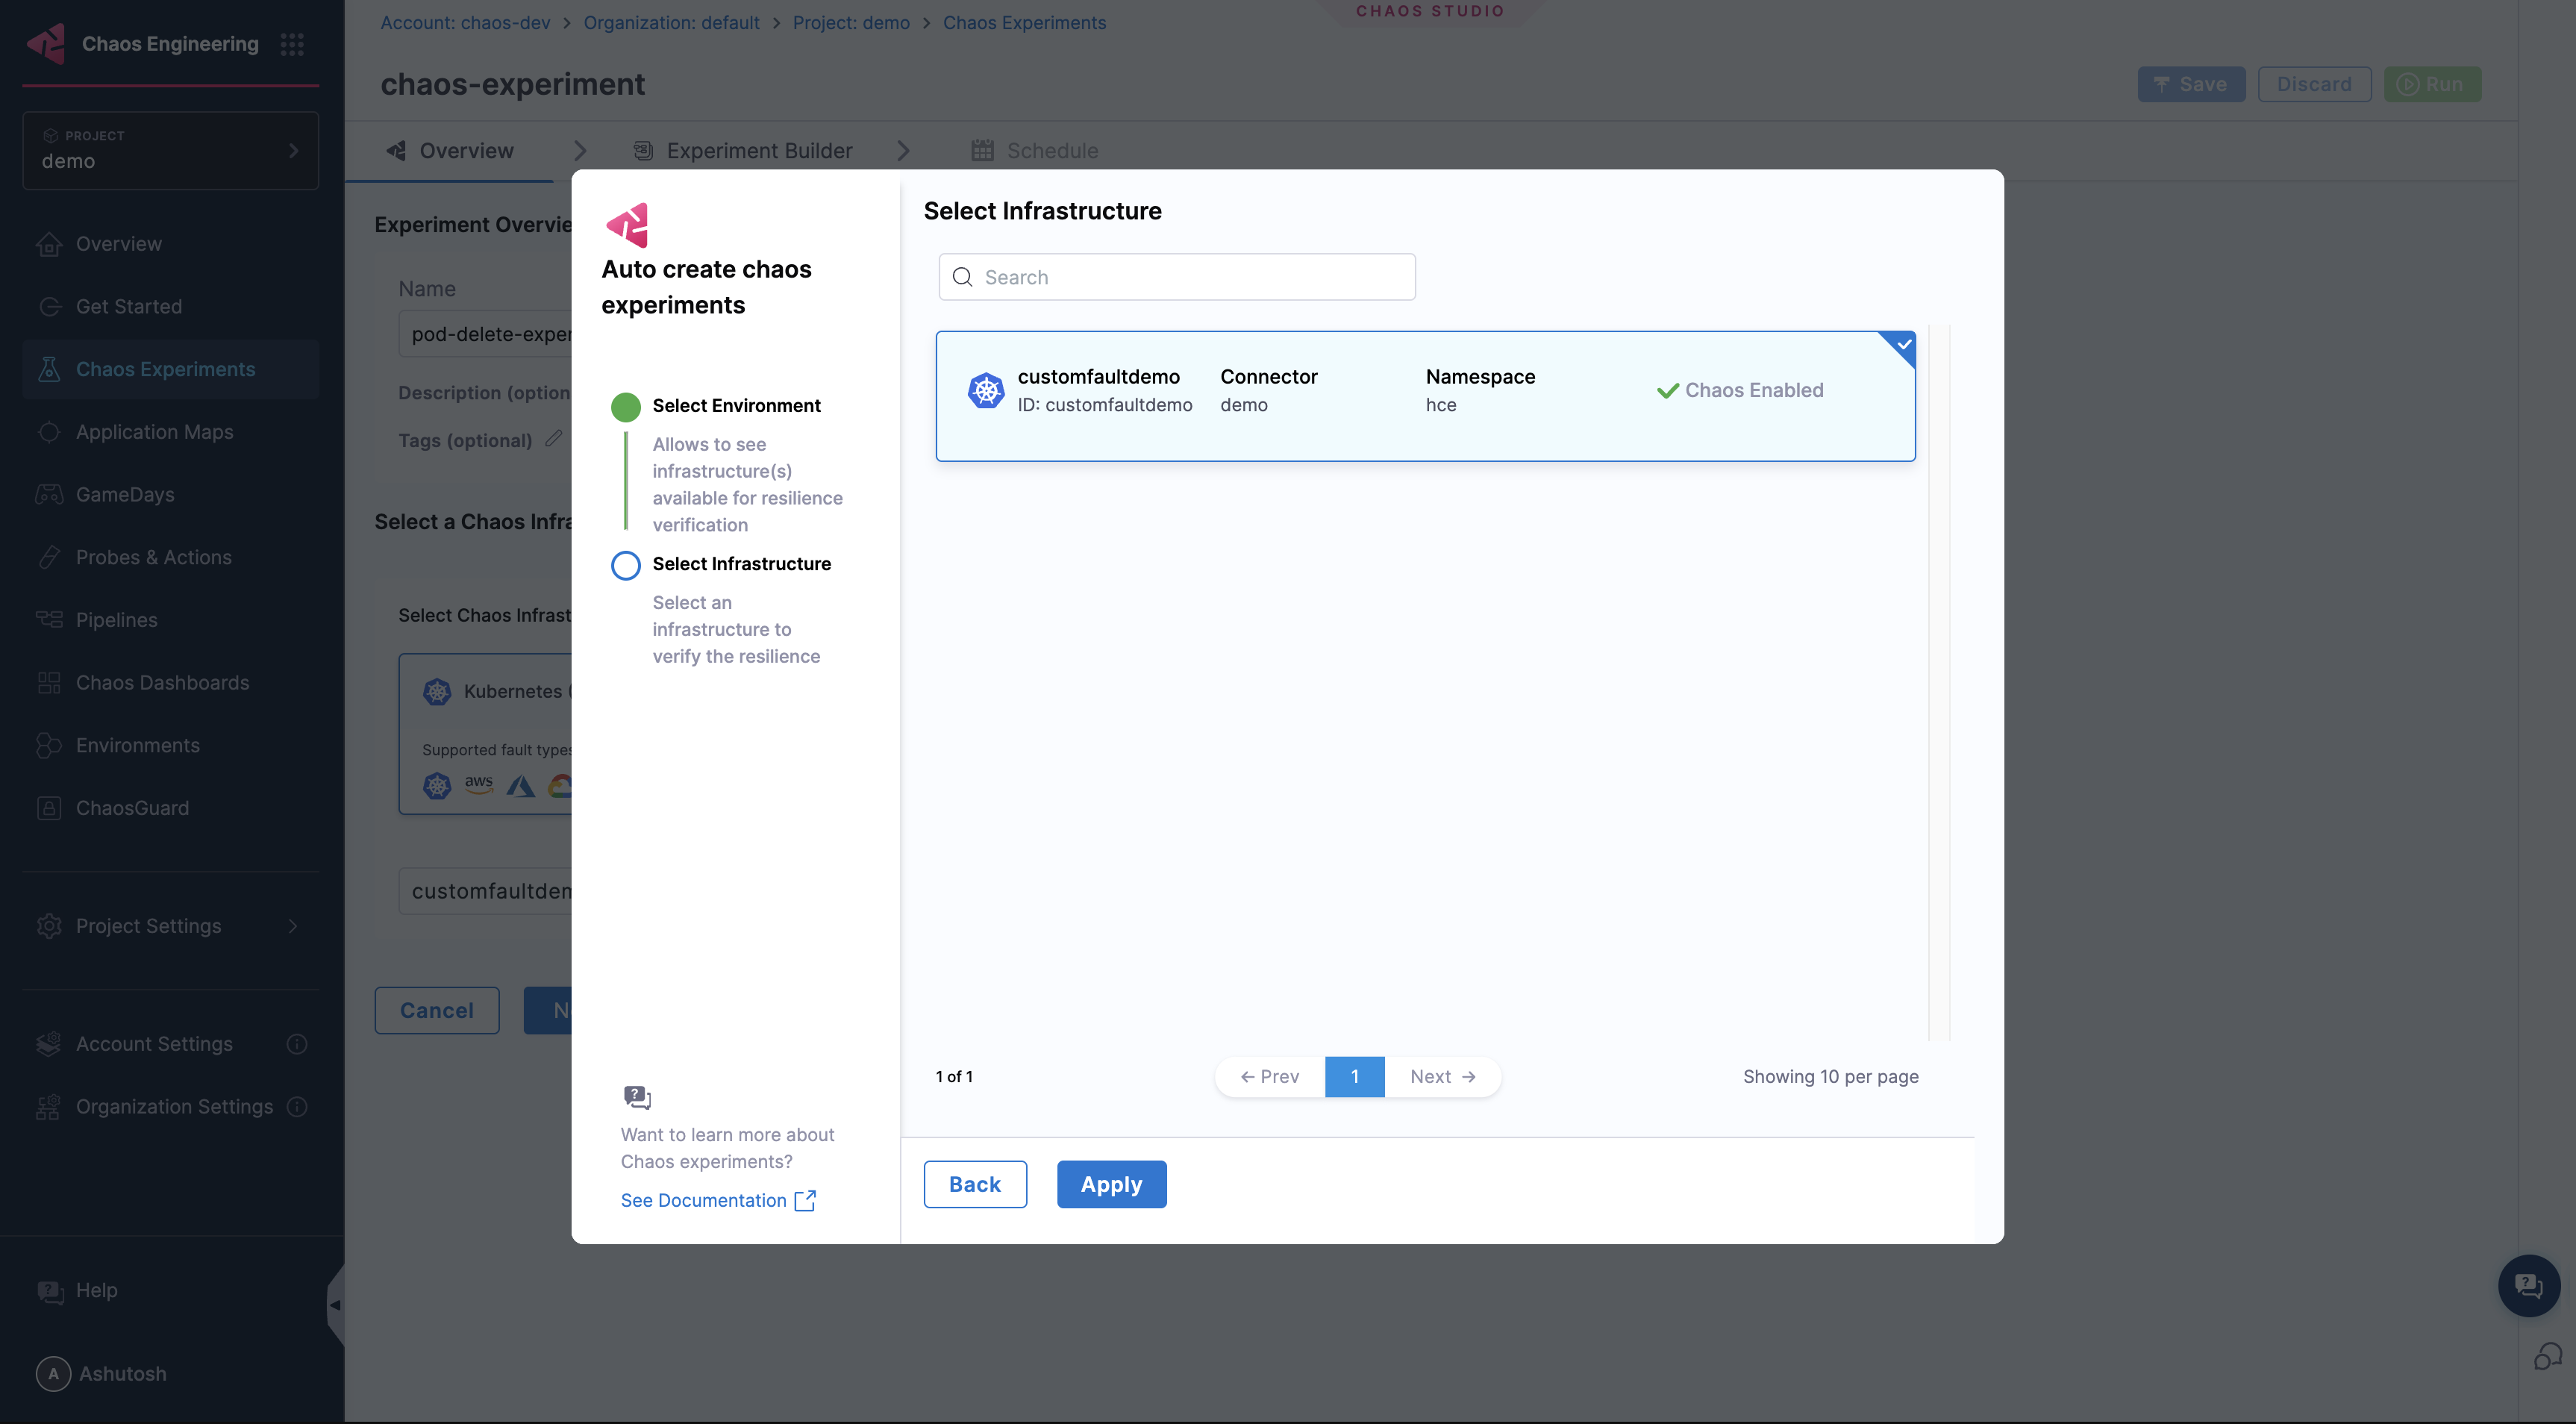Switch to the Experiment Builder tab
2576x1424 pixels.
pyautogui.click(x=760, y=150)
